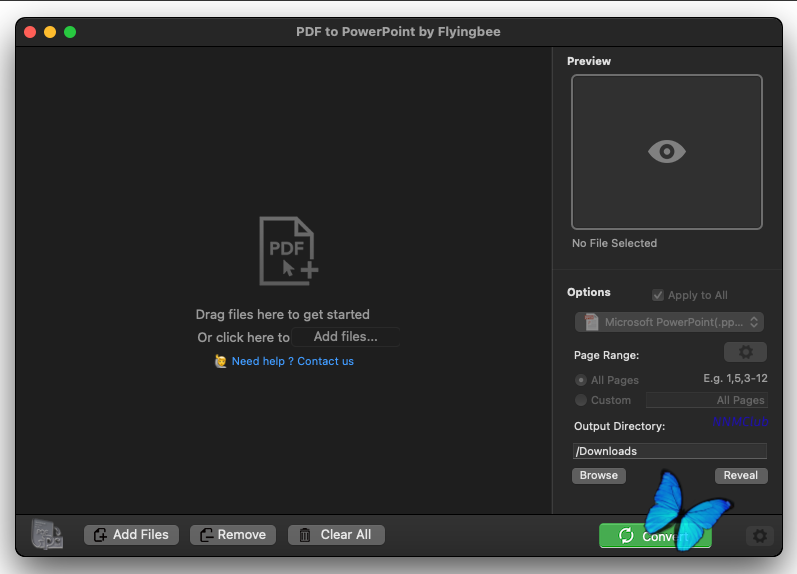The image size is (797, 574).
Task: Open page range gear settings
Action: 745,352
